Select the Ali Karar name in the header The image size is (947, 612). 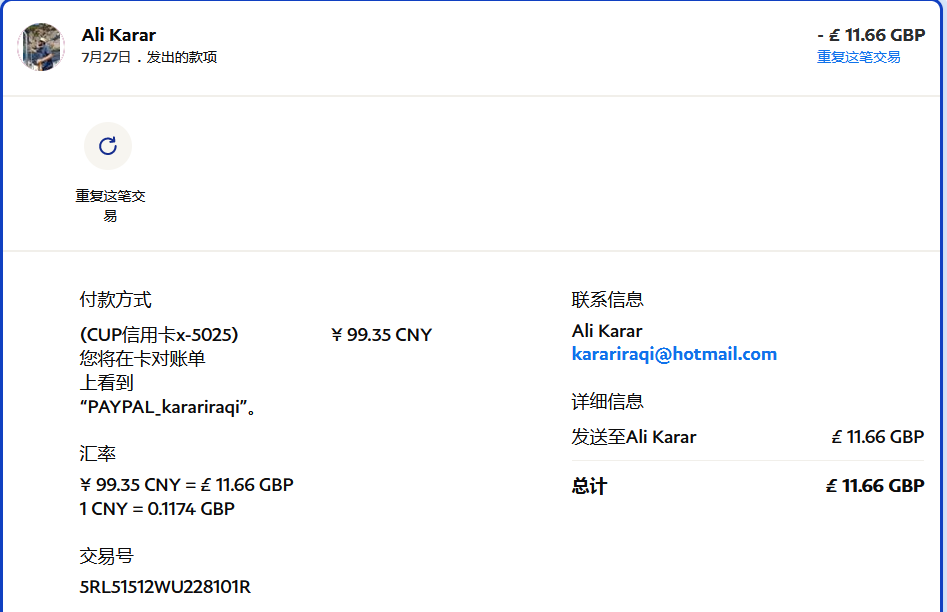coord(119,35)
